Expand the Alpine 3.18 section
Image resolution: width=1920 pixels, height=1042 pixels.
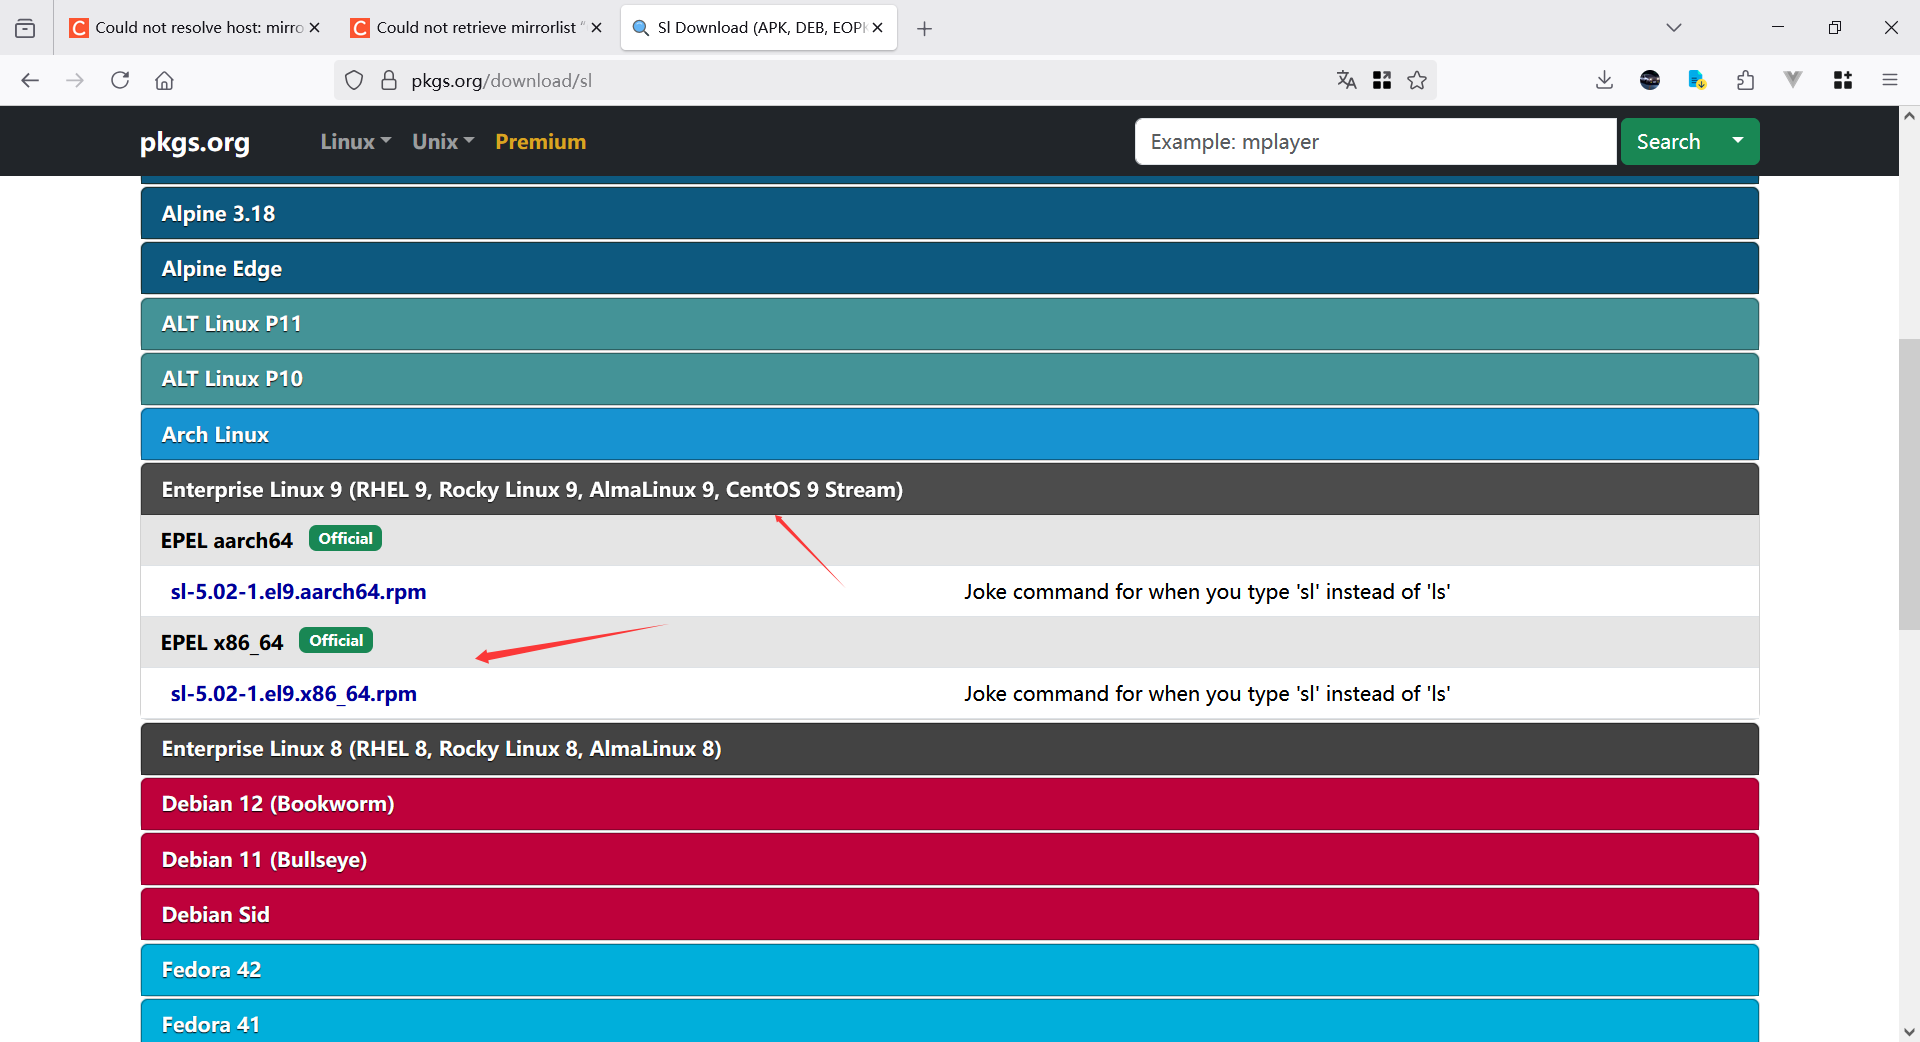click(x=949, y=213)
